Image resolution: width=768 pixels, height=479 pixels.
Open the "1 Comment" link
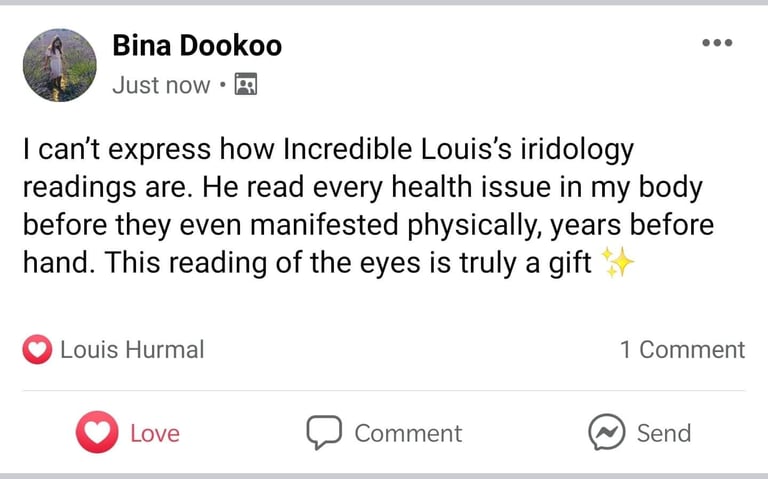coord(682,350)
